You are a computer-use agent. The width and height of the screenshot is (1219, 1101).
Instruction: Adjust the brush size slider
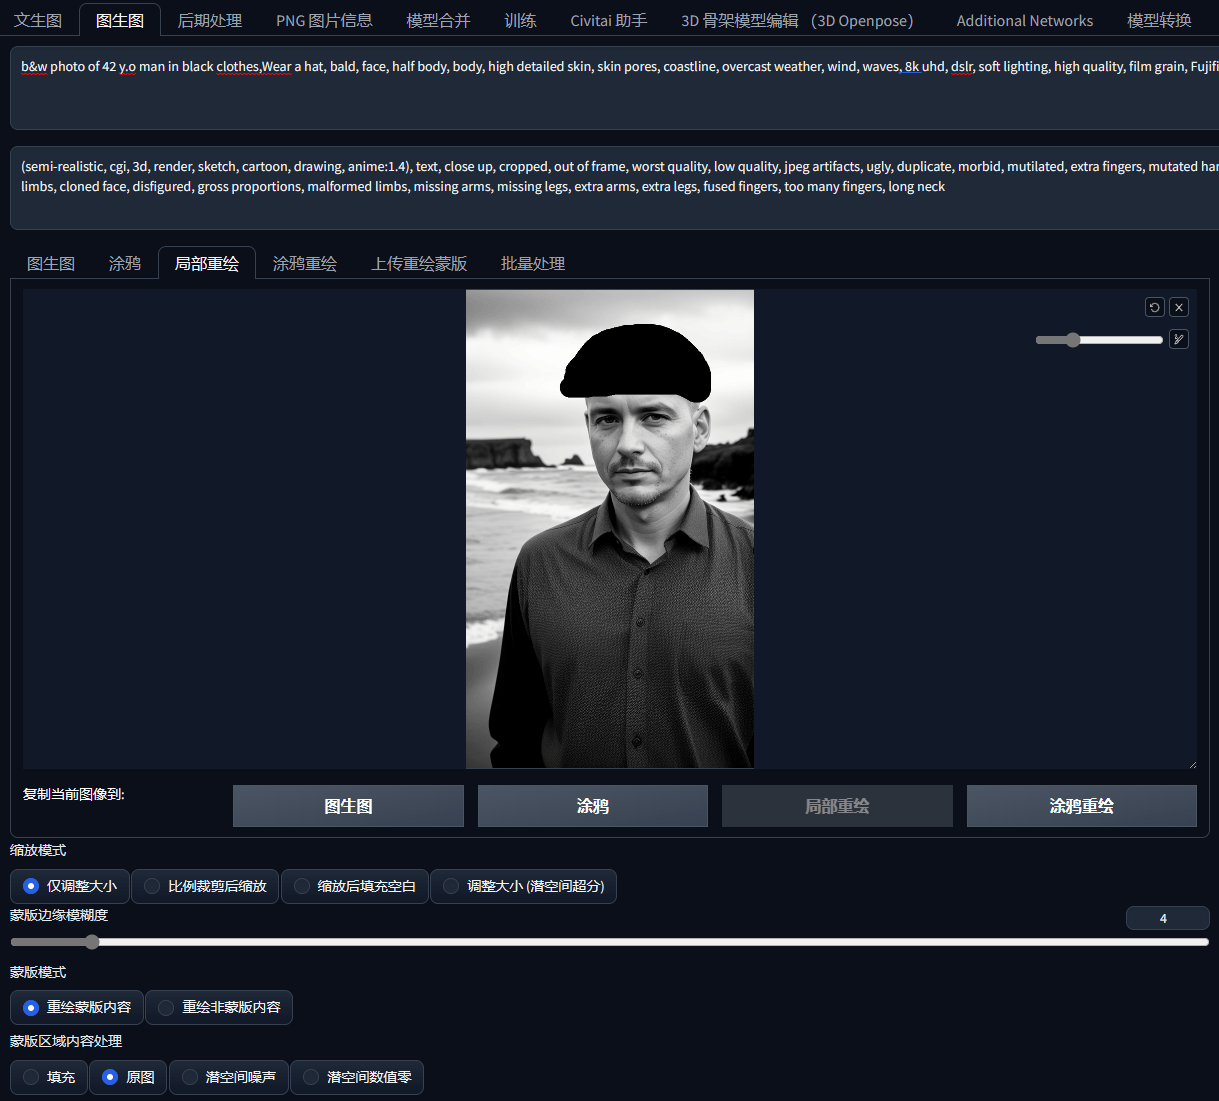click(1099, 340)
